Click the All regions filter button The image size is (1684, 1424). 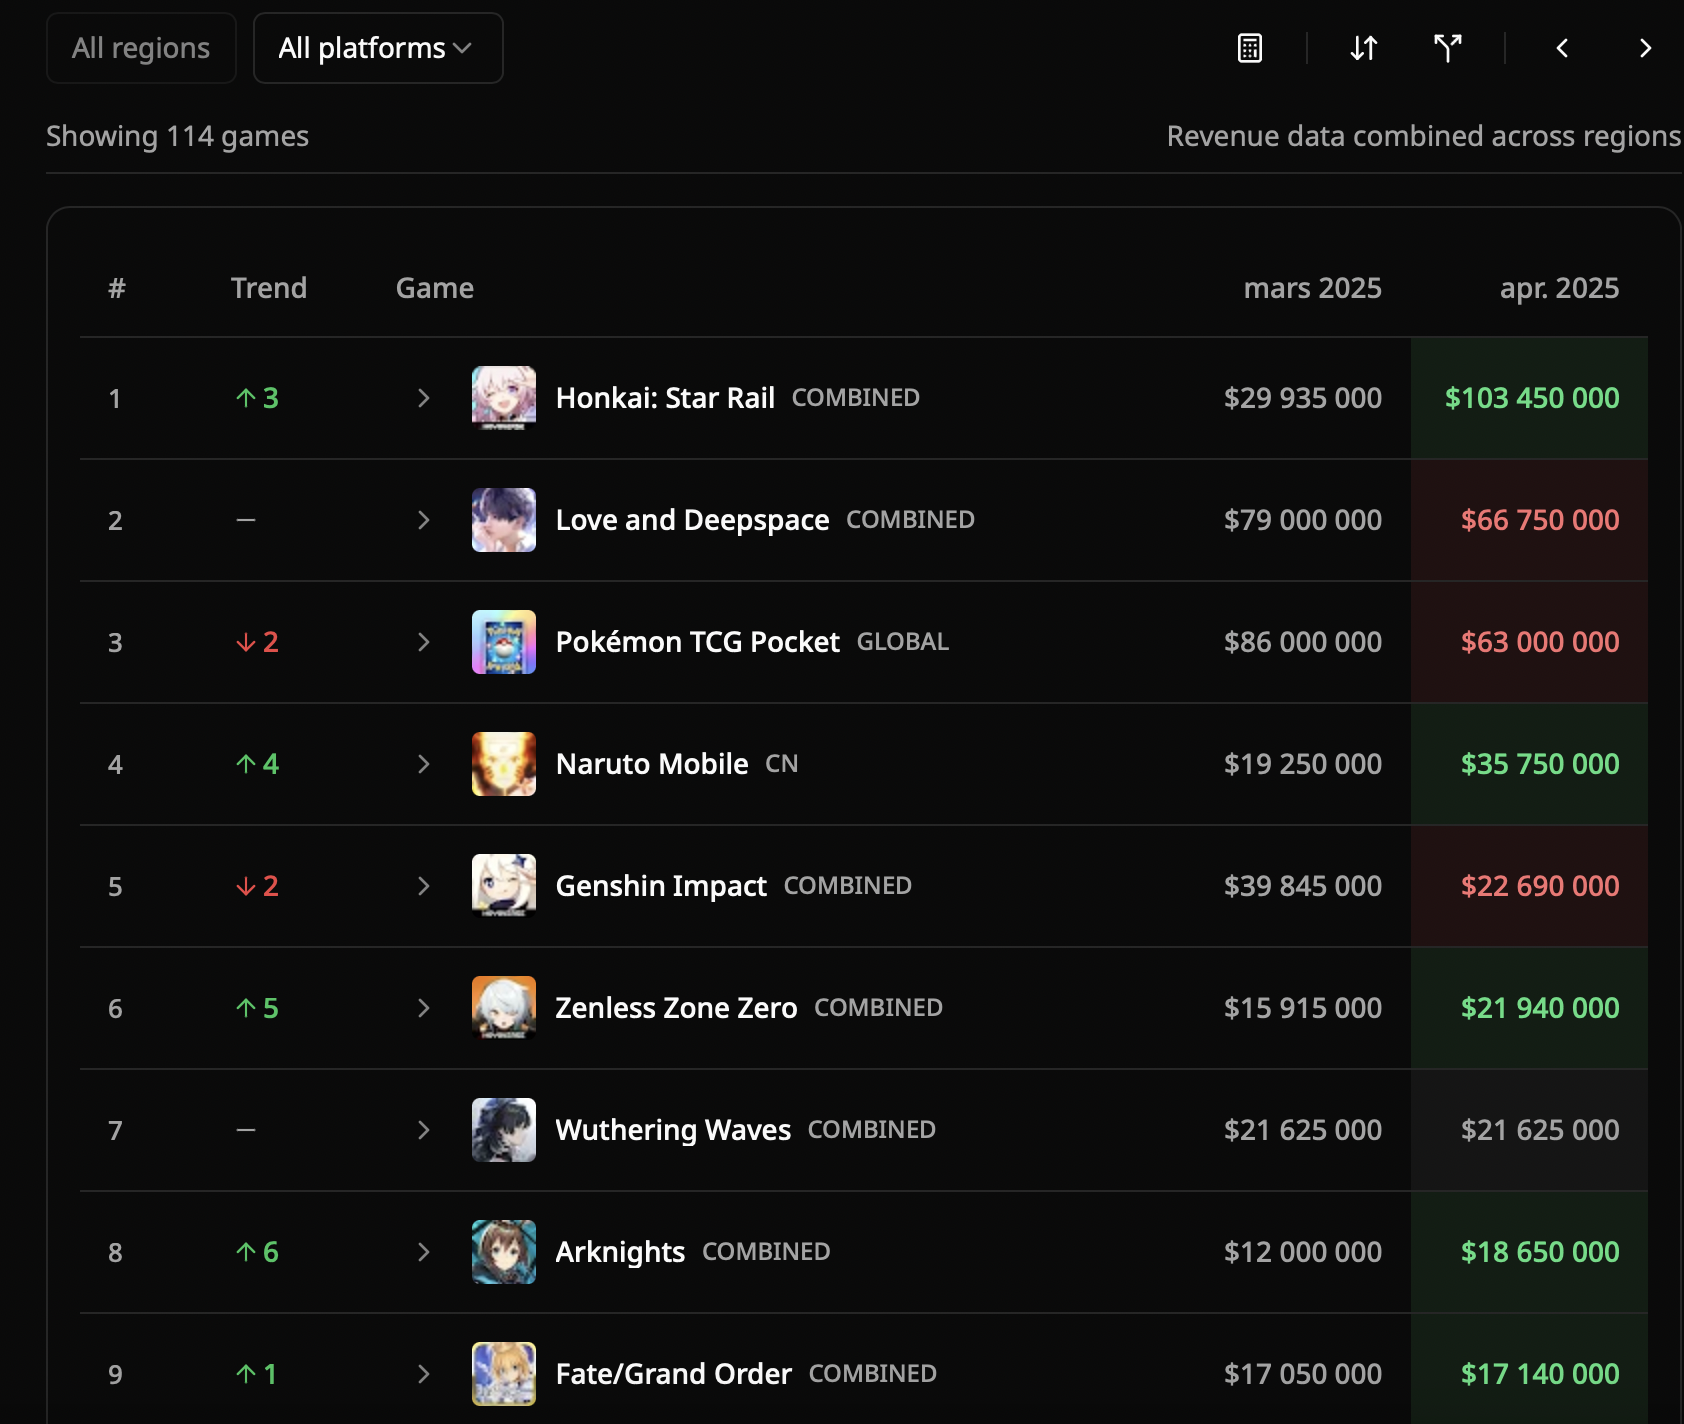[141, 48]
